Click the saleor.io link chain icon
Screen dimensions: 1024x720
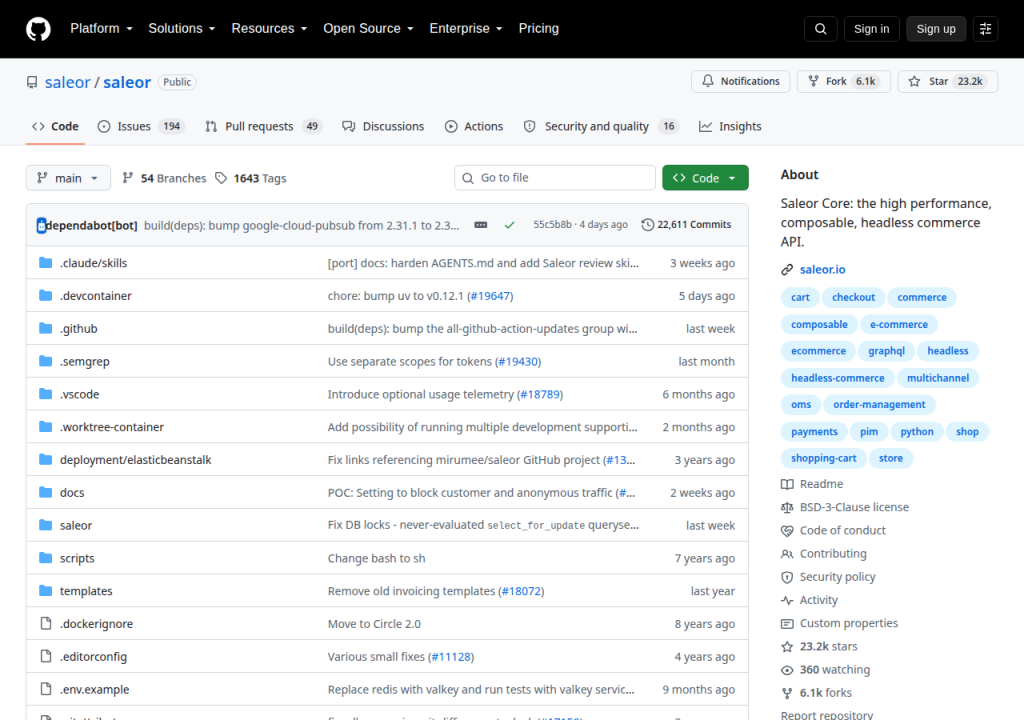click(x=787, y=270)
